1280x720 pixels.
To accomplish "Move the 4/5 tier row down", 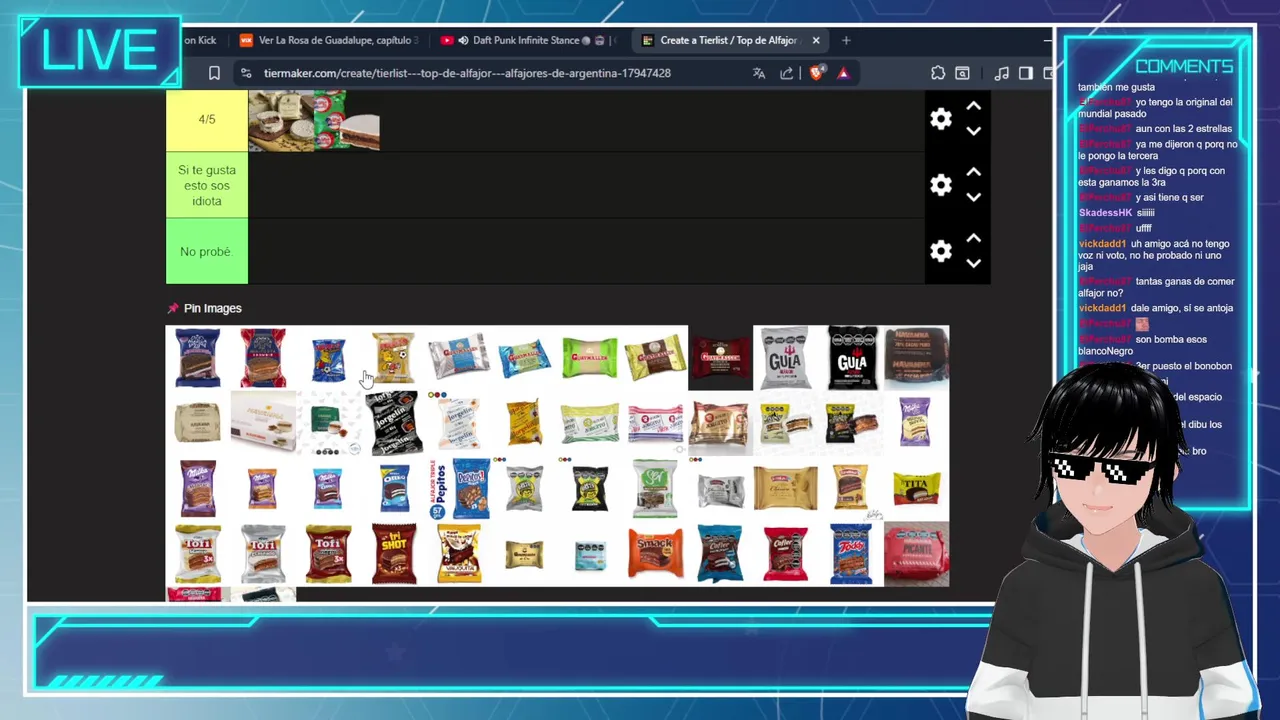I will [973, 131].
